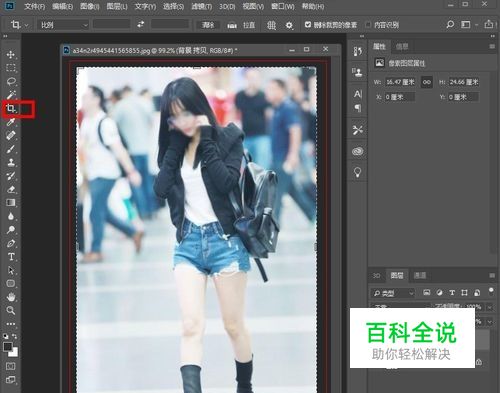Select the Eraser tool
This screenshot has width=500, height=393.
[x=11, y=189]
